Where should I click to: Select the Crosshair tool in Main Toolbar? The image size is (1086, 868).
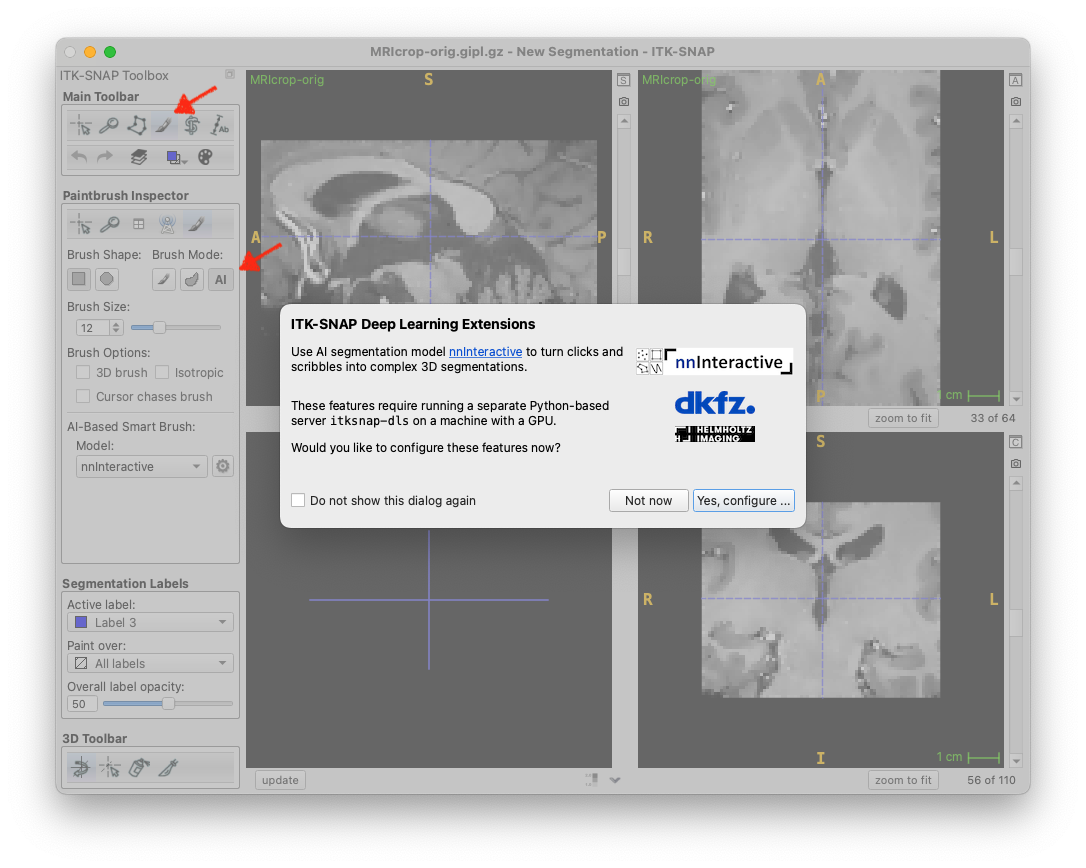point(81,125)
